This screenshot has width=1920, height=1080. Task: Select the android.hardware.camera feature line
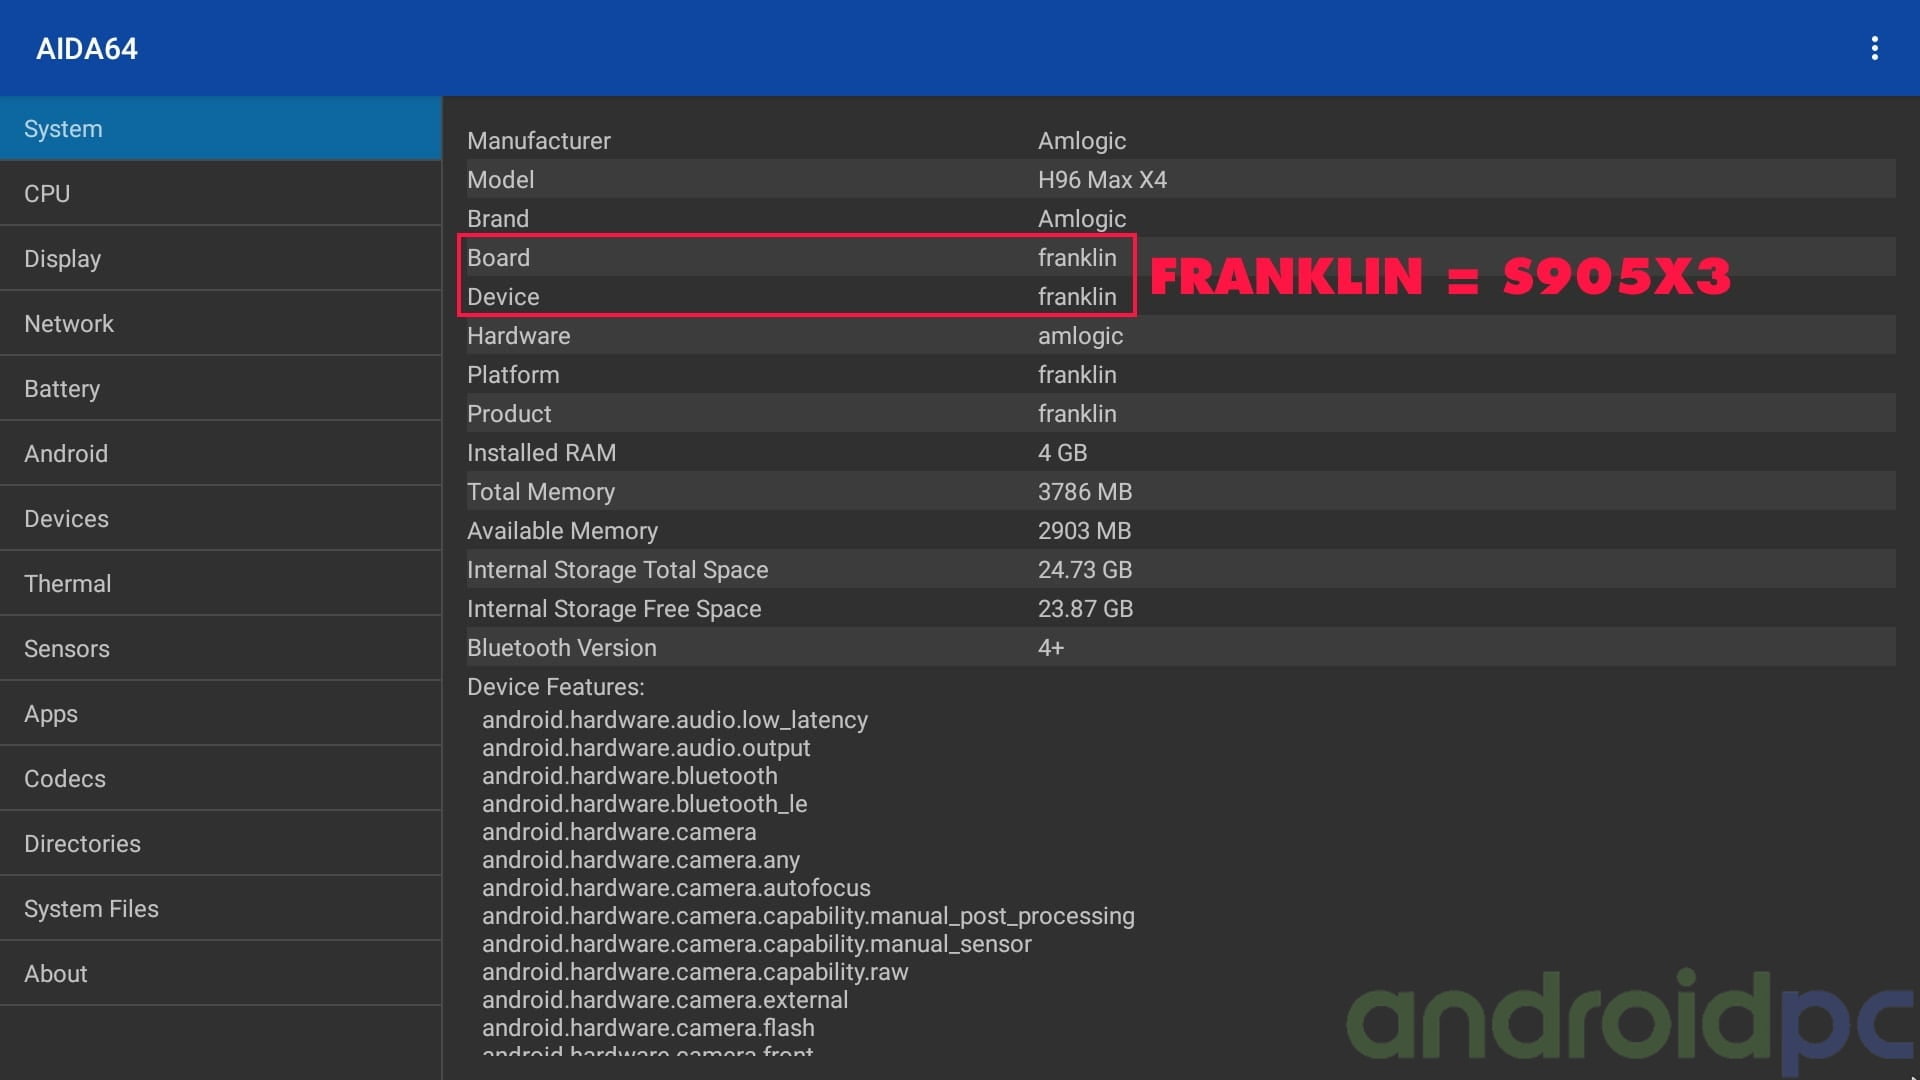(x=619, y=832)
